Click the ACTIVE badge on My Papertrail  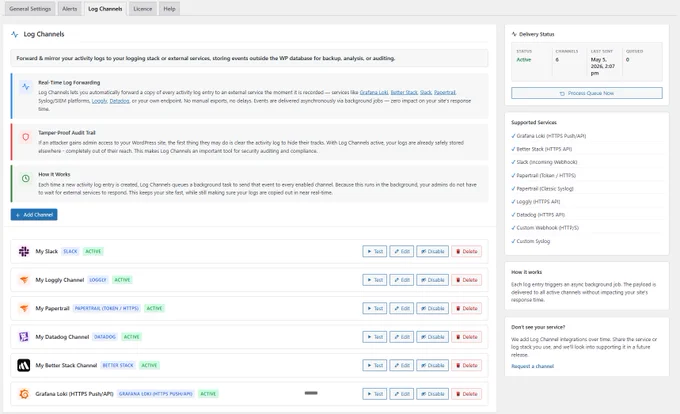click(x=154, y=308)
